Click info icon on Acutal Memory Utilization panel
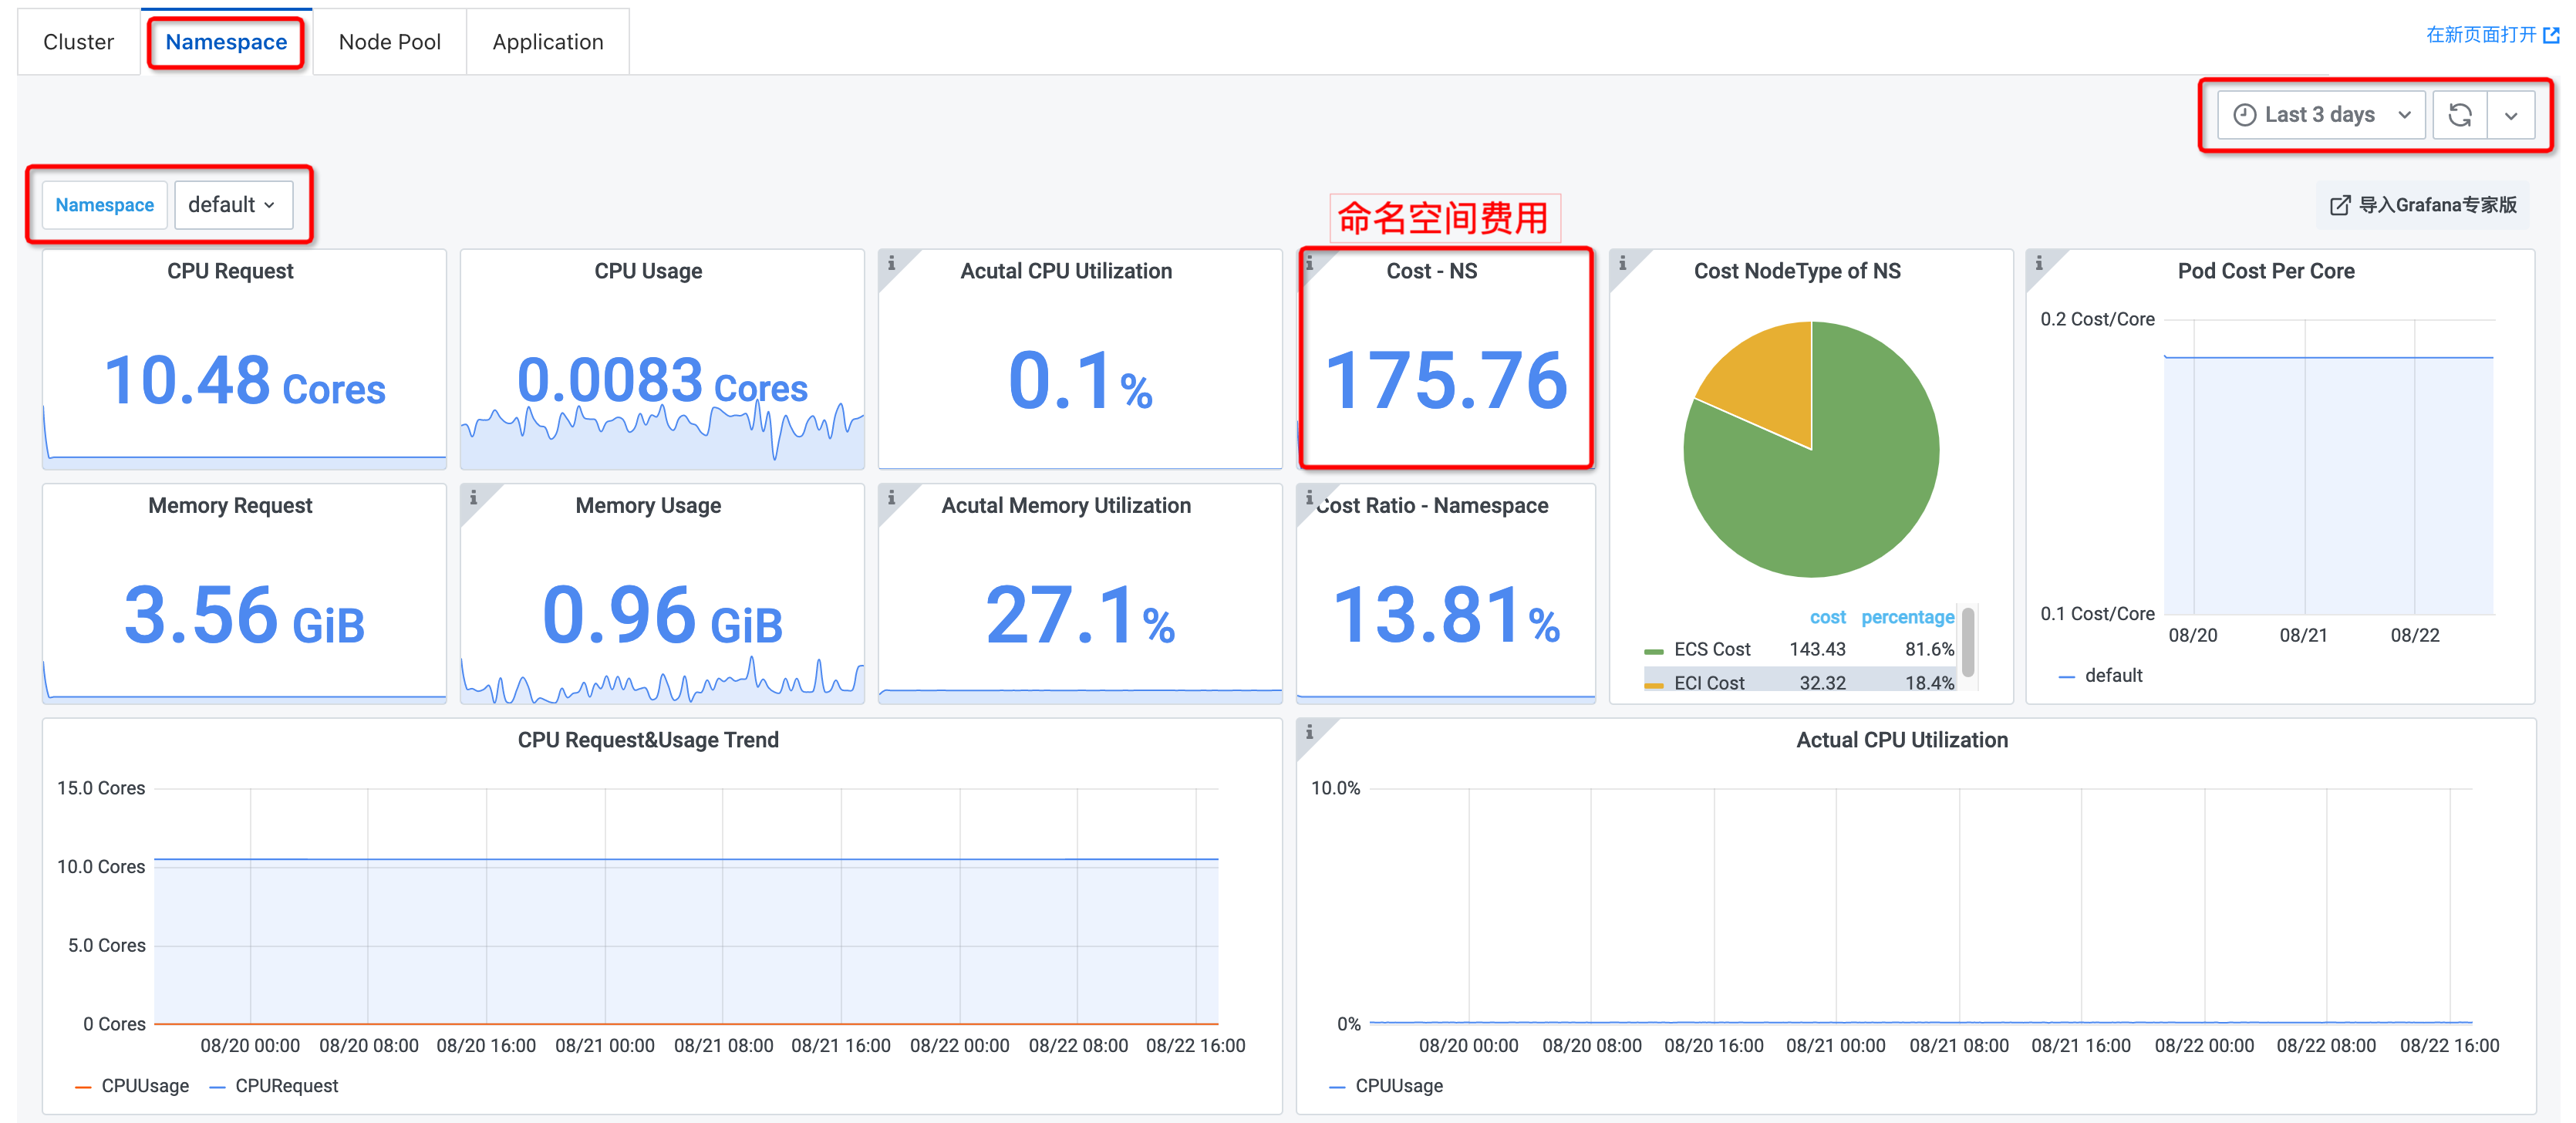This screenshot has width=2576, height=1123. coord(891,497)
